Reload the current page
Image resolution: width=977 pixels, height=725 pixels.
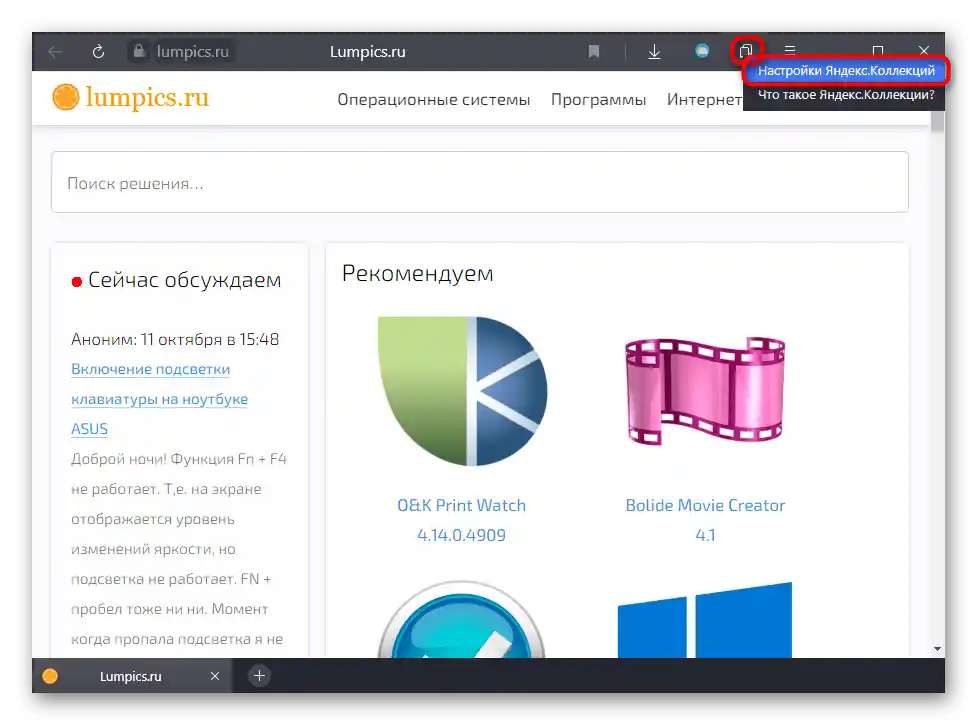(x=98, y=51)
